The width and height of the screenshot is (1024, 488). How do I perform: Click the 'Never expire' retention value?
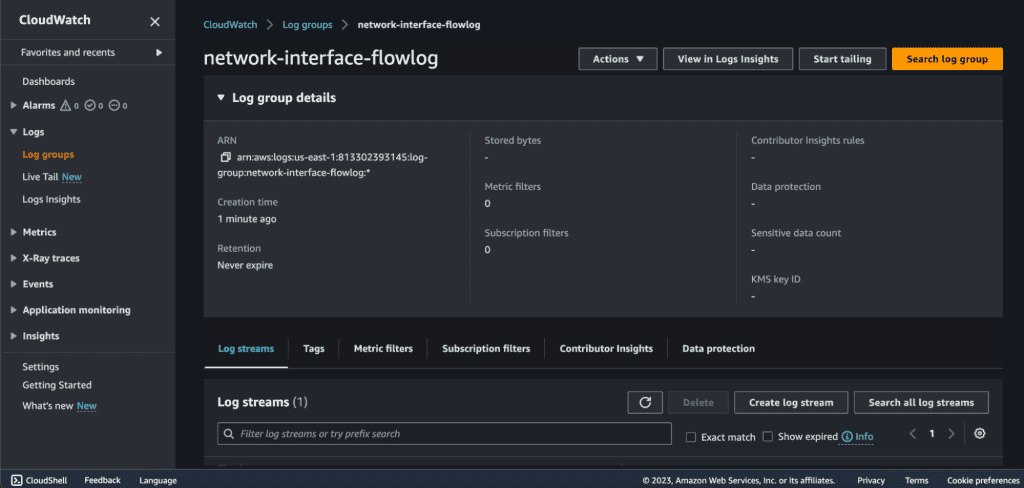coord(245,265)
